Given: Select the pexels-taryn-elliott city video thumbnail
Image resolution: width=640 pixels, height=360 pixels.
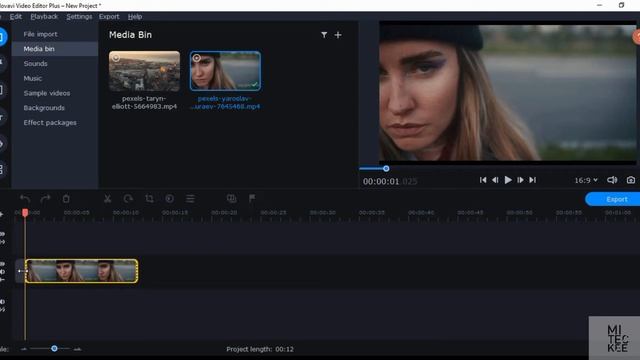Looking at the screenshot, I should [x=144, y=71].
